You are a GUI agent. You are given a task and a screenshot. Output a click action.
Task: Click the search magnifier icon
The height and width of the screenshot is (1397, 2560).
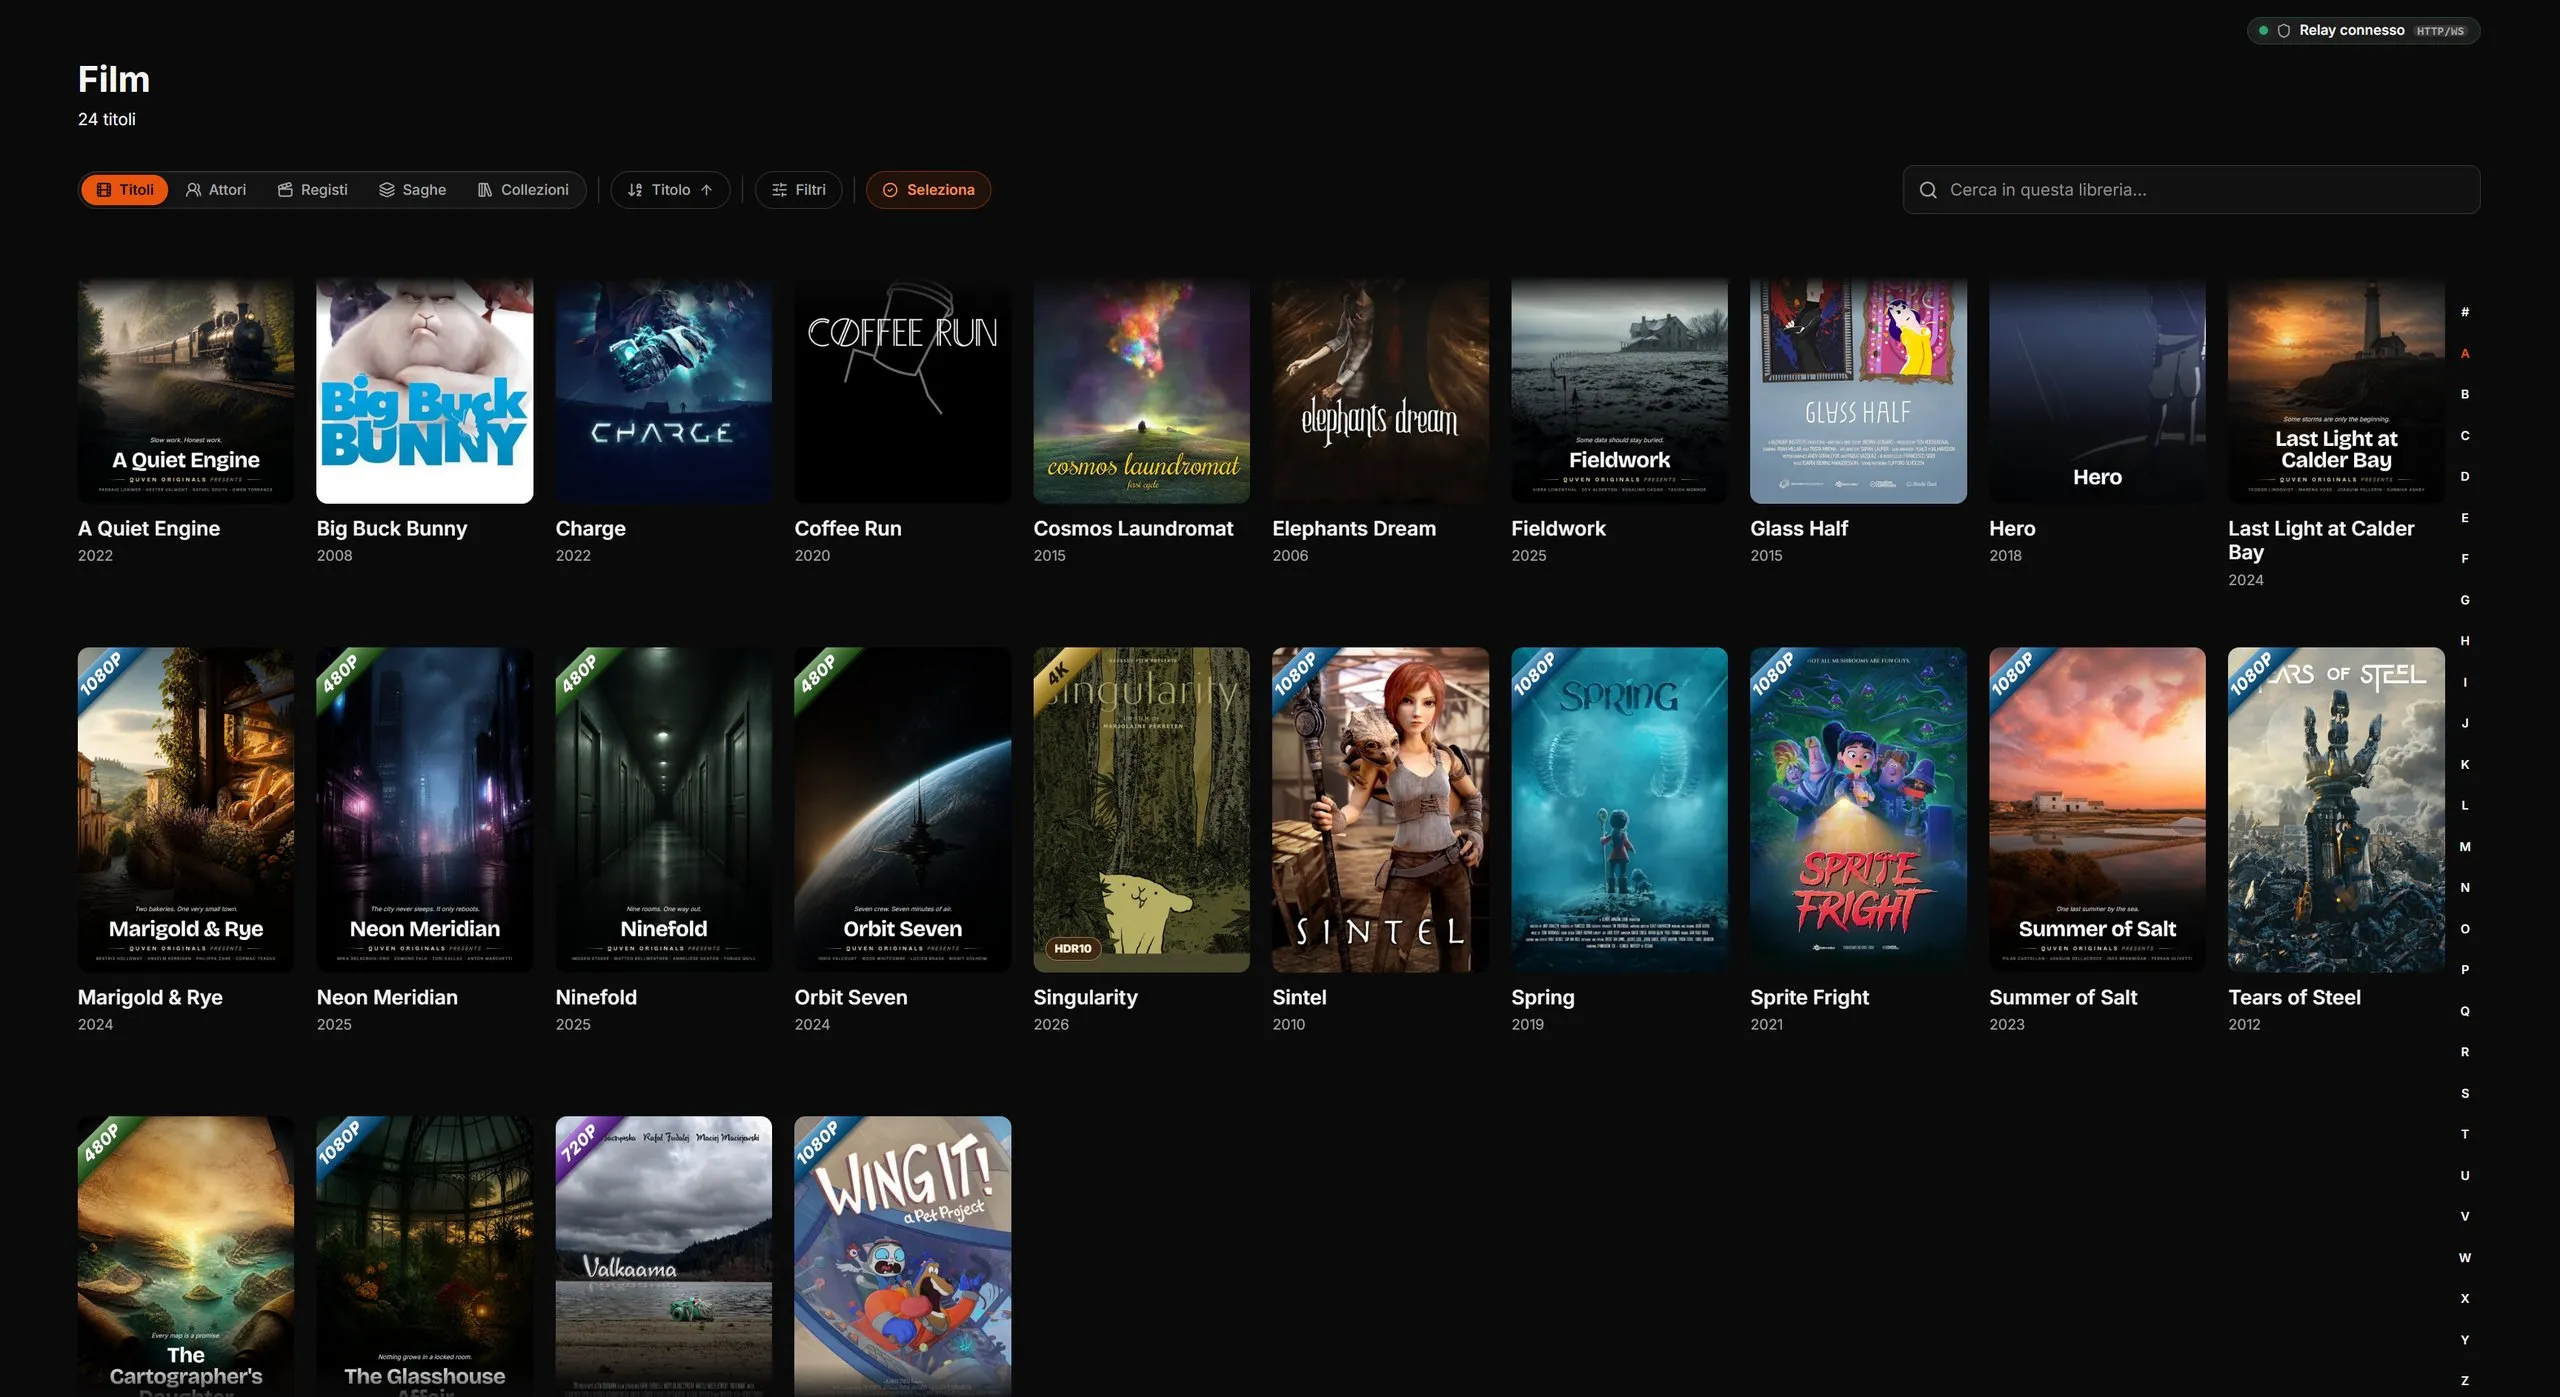point(1928,190)
